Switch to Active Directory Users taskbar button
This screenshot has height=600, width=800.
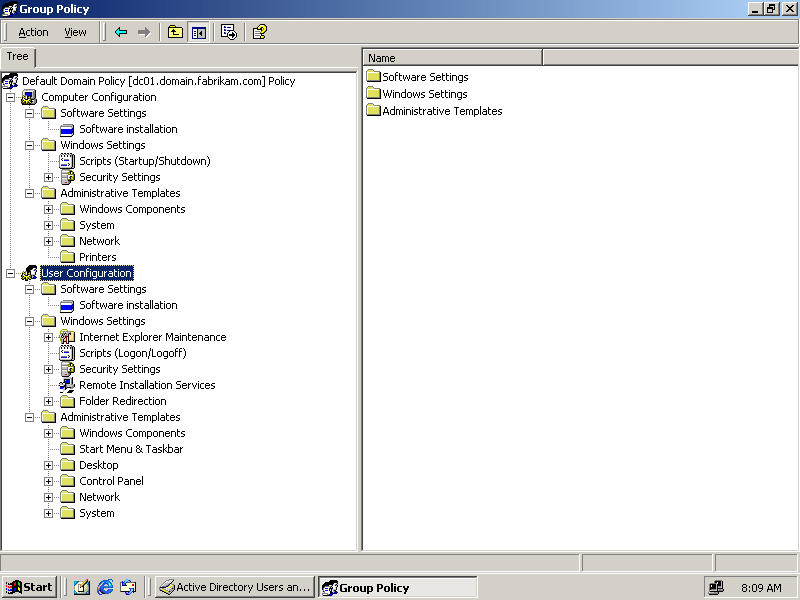tap(235, 587)
